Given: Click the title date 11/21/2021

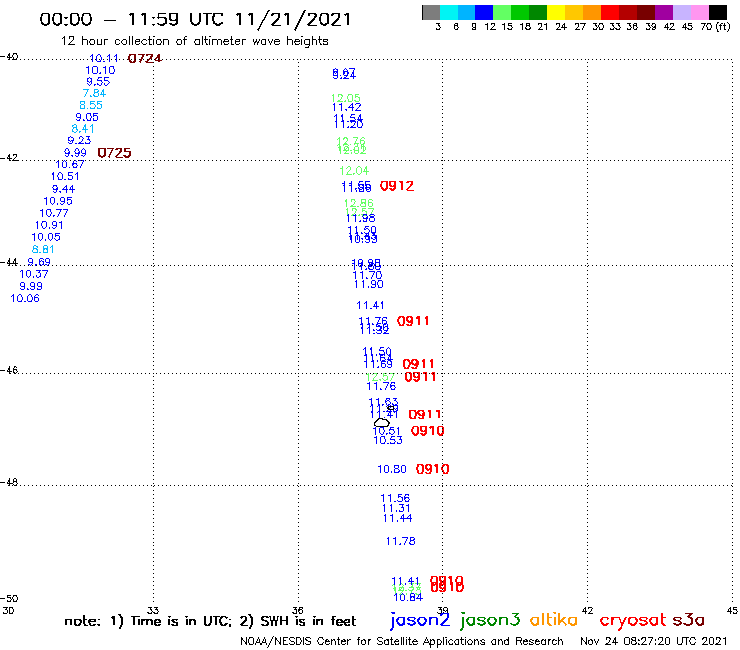Looking at the screenshot, I should coord(293,20).
